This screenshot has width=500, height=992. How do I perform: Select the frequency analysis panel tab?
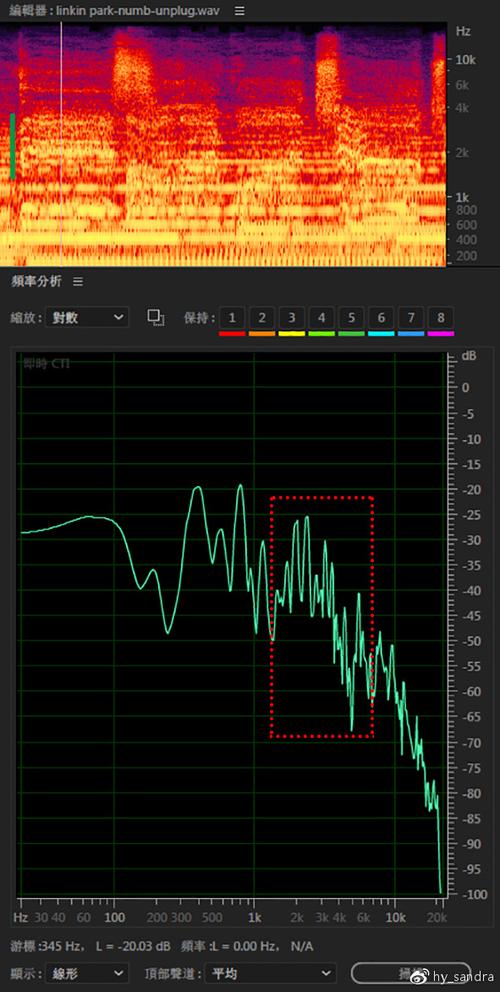coord(35,282)
